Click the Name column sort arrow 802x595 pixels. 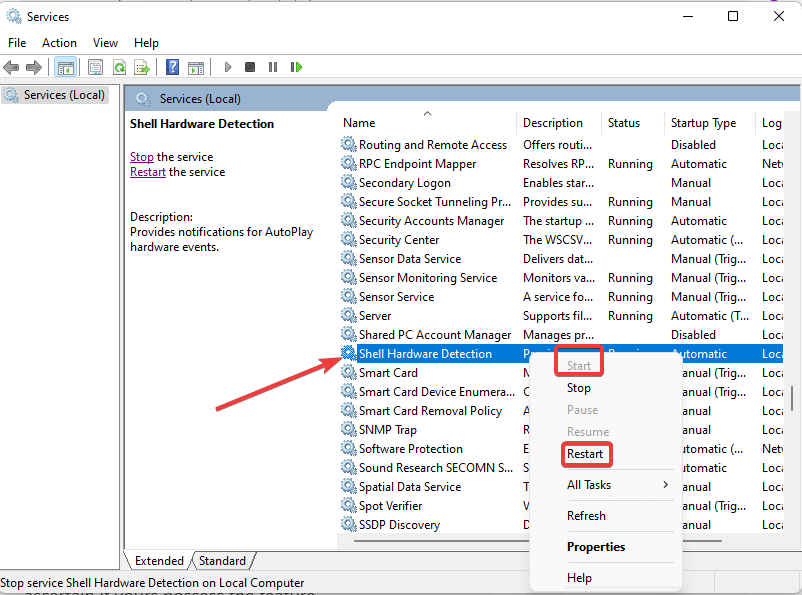click(x=428, y=113)
